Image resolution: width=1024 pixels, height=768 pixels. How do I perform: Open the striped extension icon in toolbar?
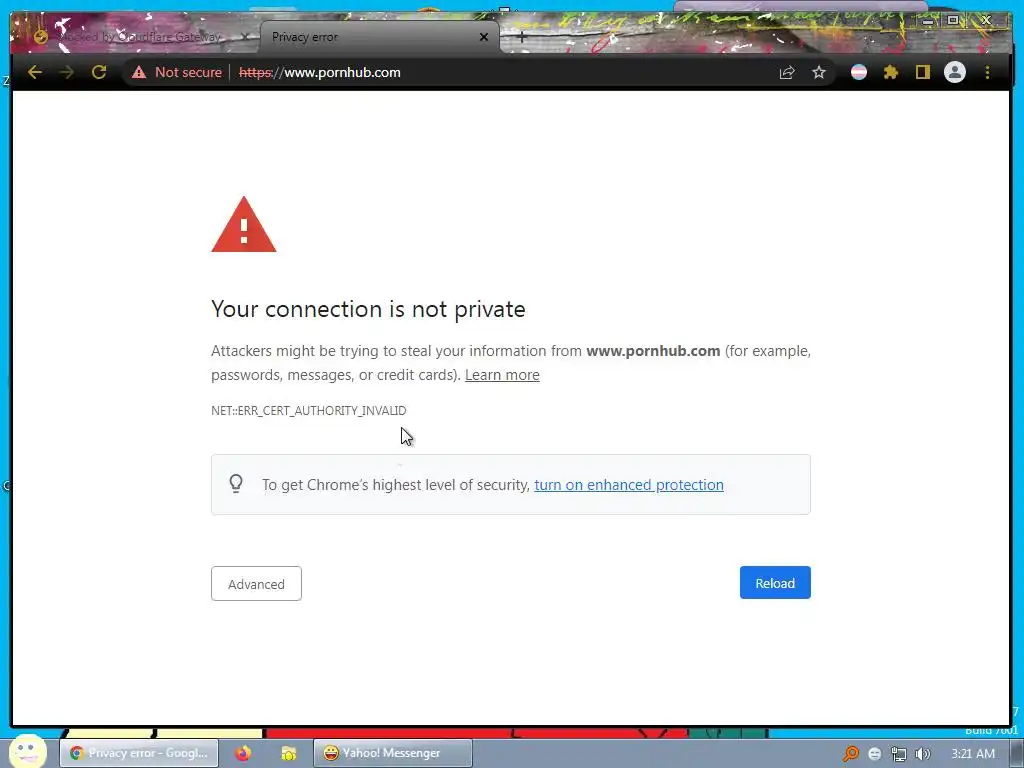[859, 72]
